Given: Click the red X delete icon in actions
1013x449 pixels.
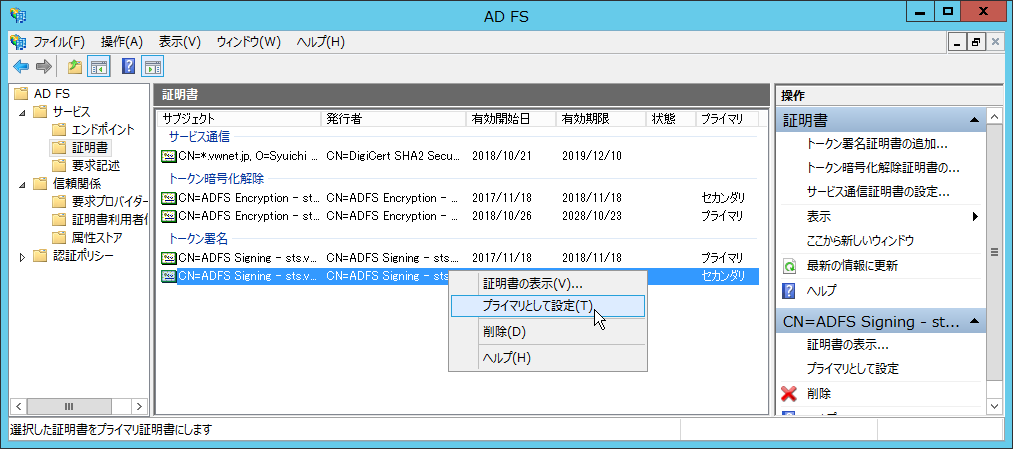Looking at the screenshot, I should pyautogui.click(x=789, y=393).
